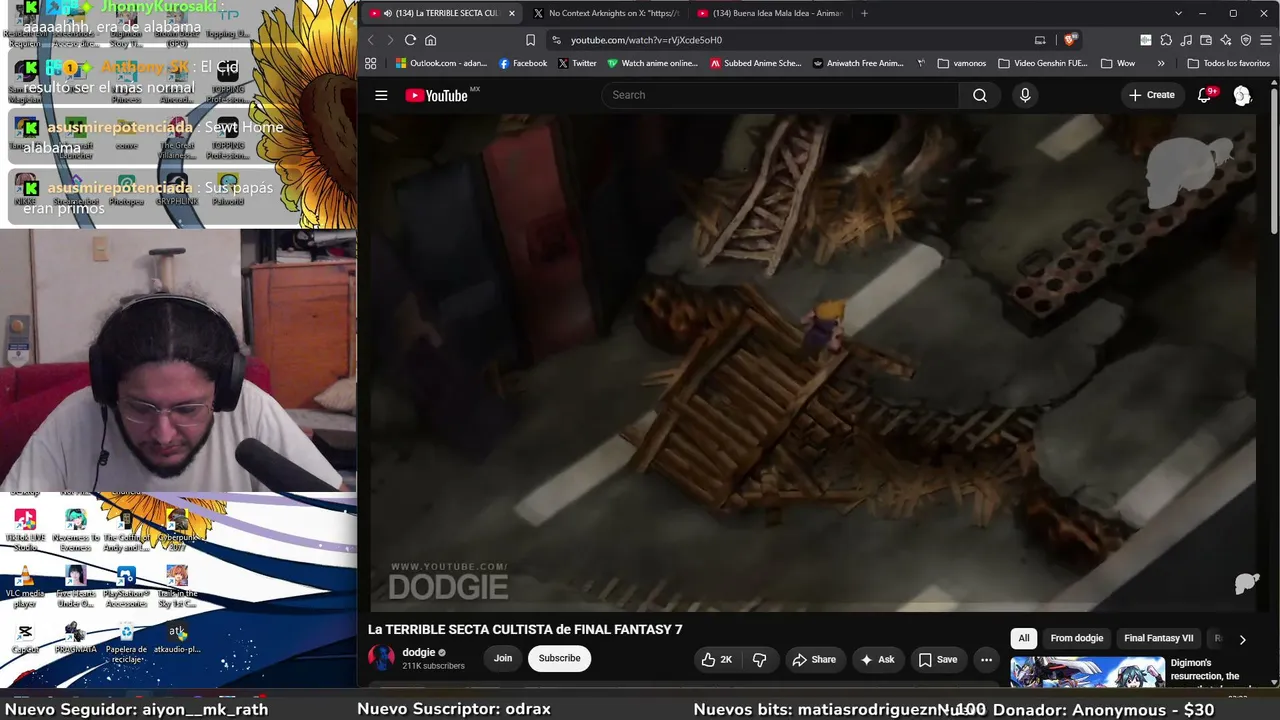
Task: Open the vamonos bookmarks folder
Action: pyautogui.click(x=962, y=63)
